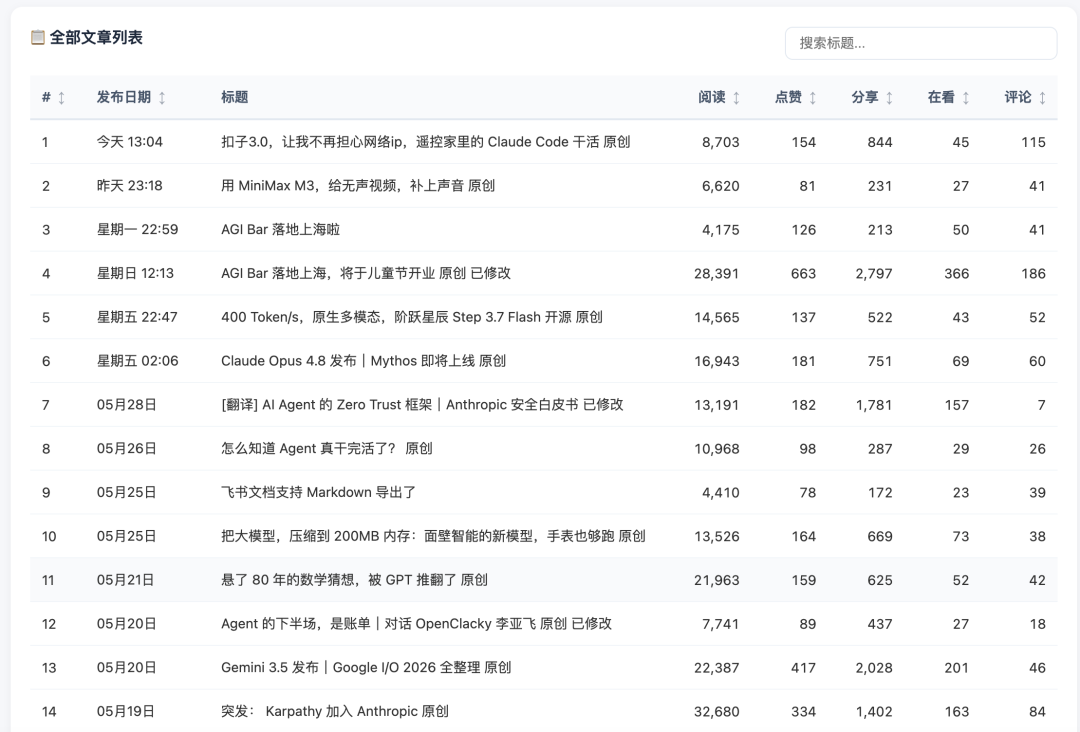Click the 05月21日 date cell
Image resolution: width=1080 pixels, height=732 pixels.
(126, 580)
